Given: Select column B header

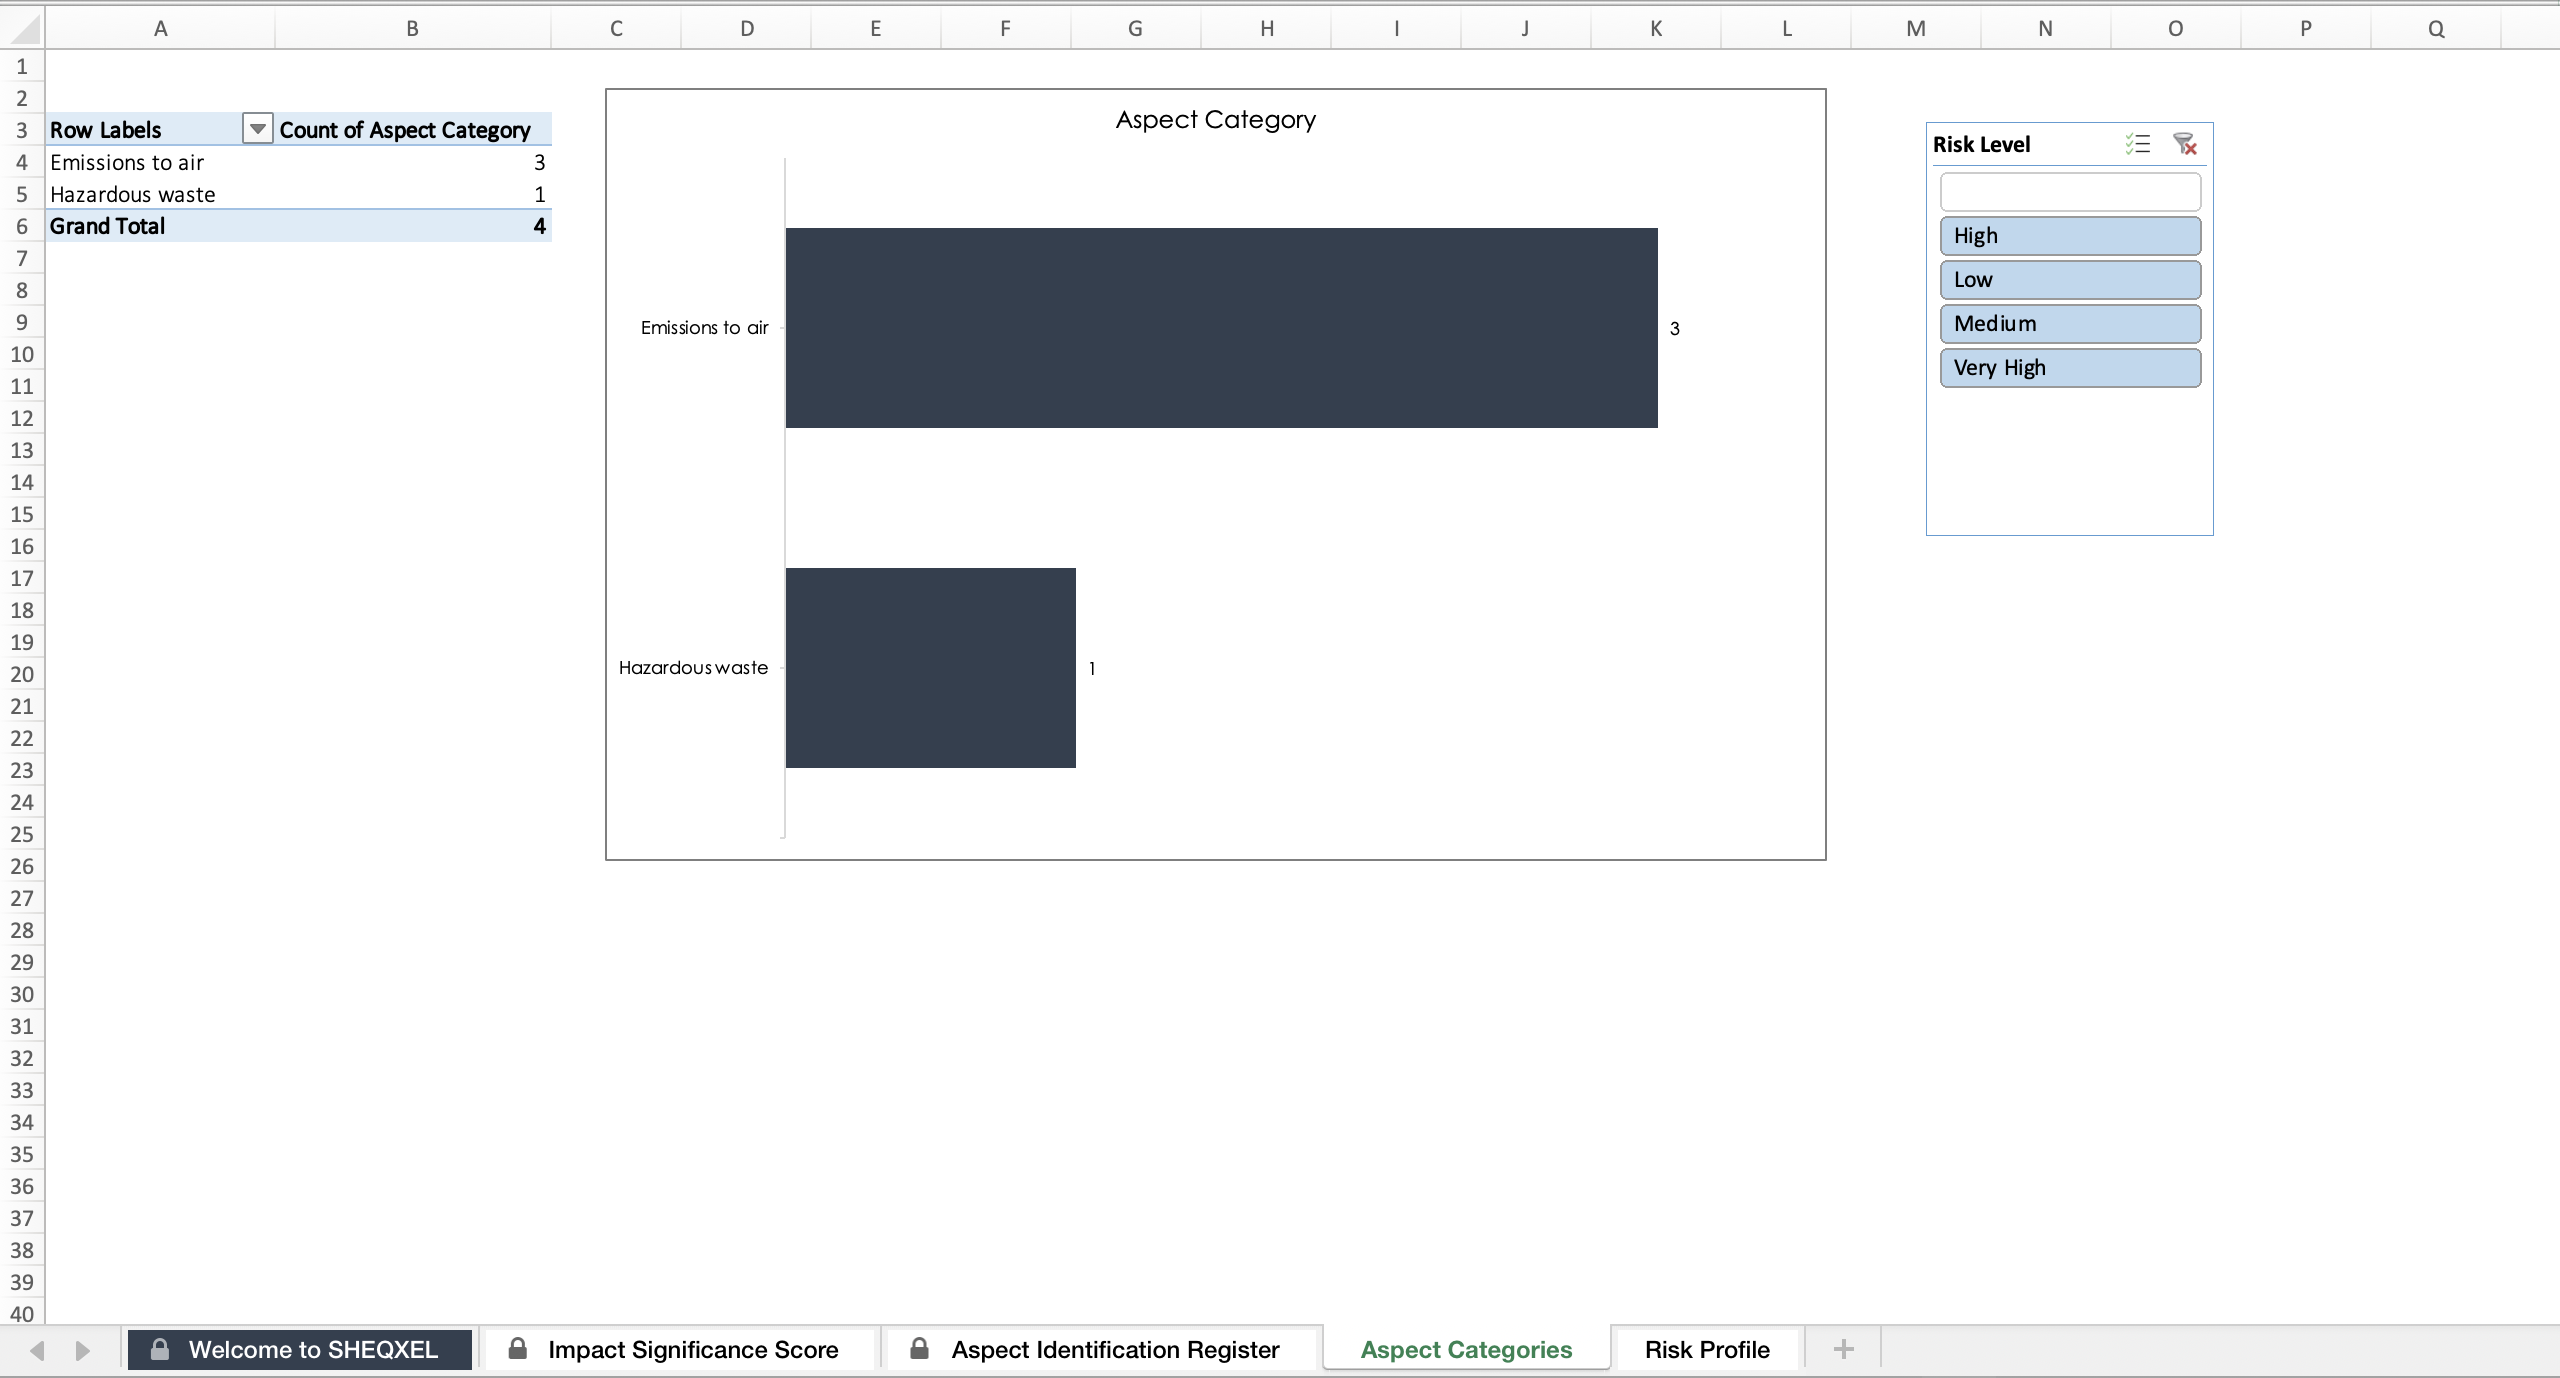Looking at the screenshot, I should (x=413, y=28).
